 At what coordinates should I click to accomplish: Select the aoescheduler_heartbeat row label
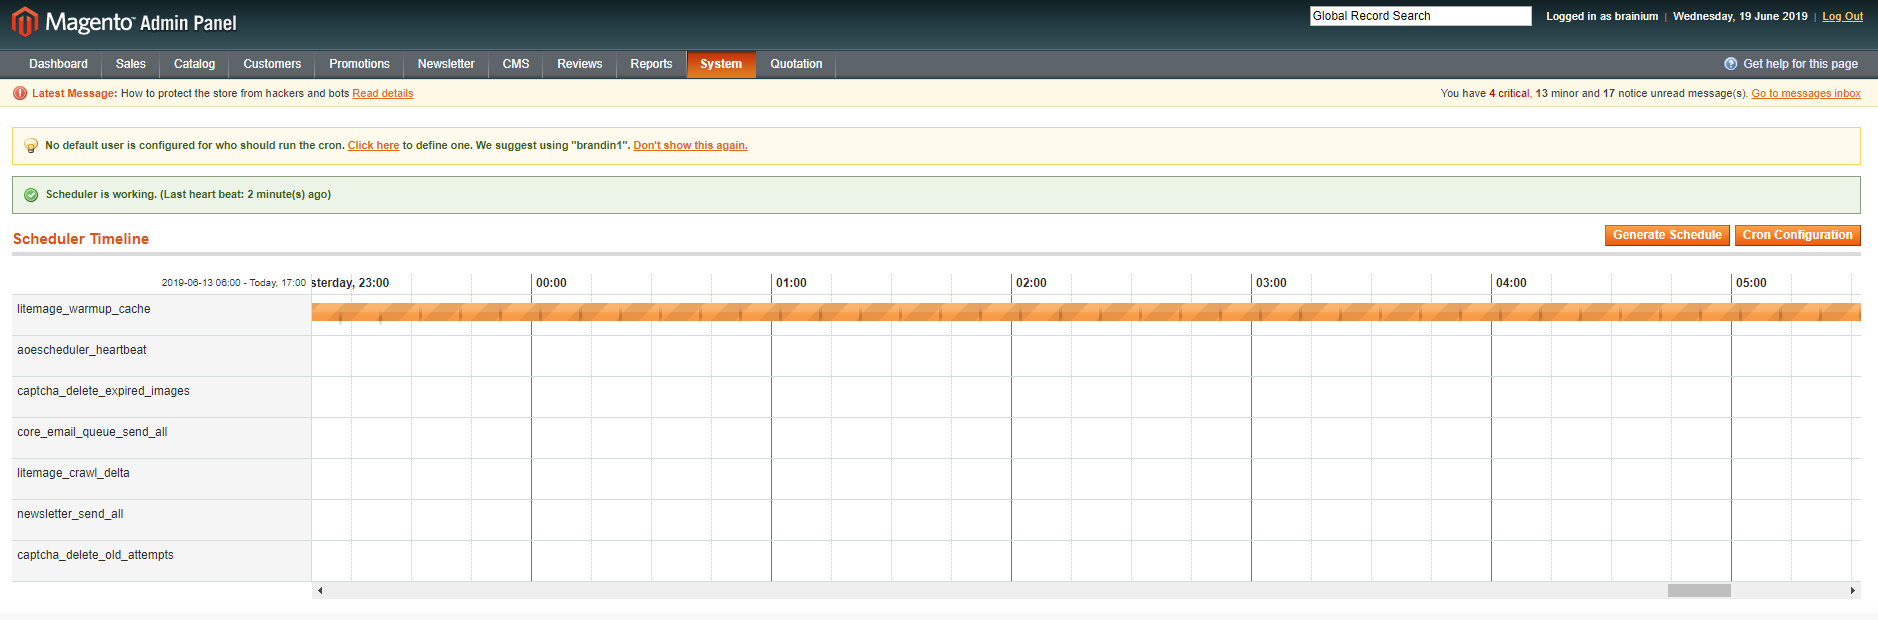82,350
